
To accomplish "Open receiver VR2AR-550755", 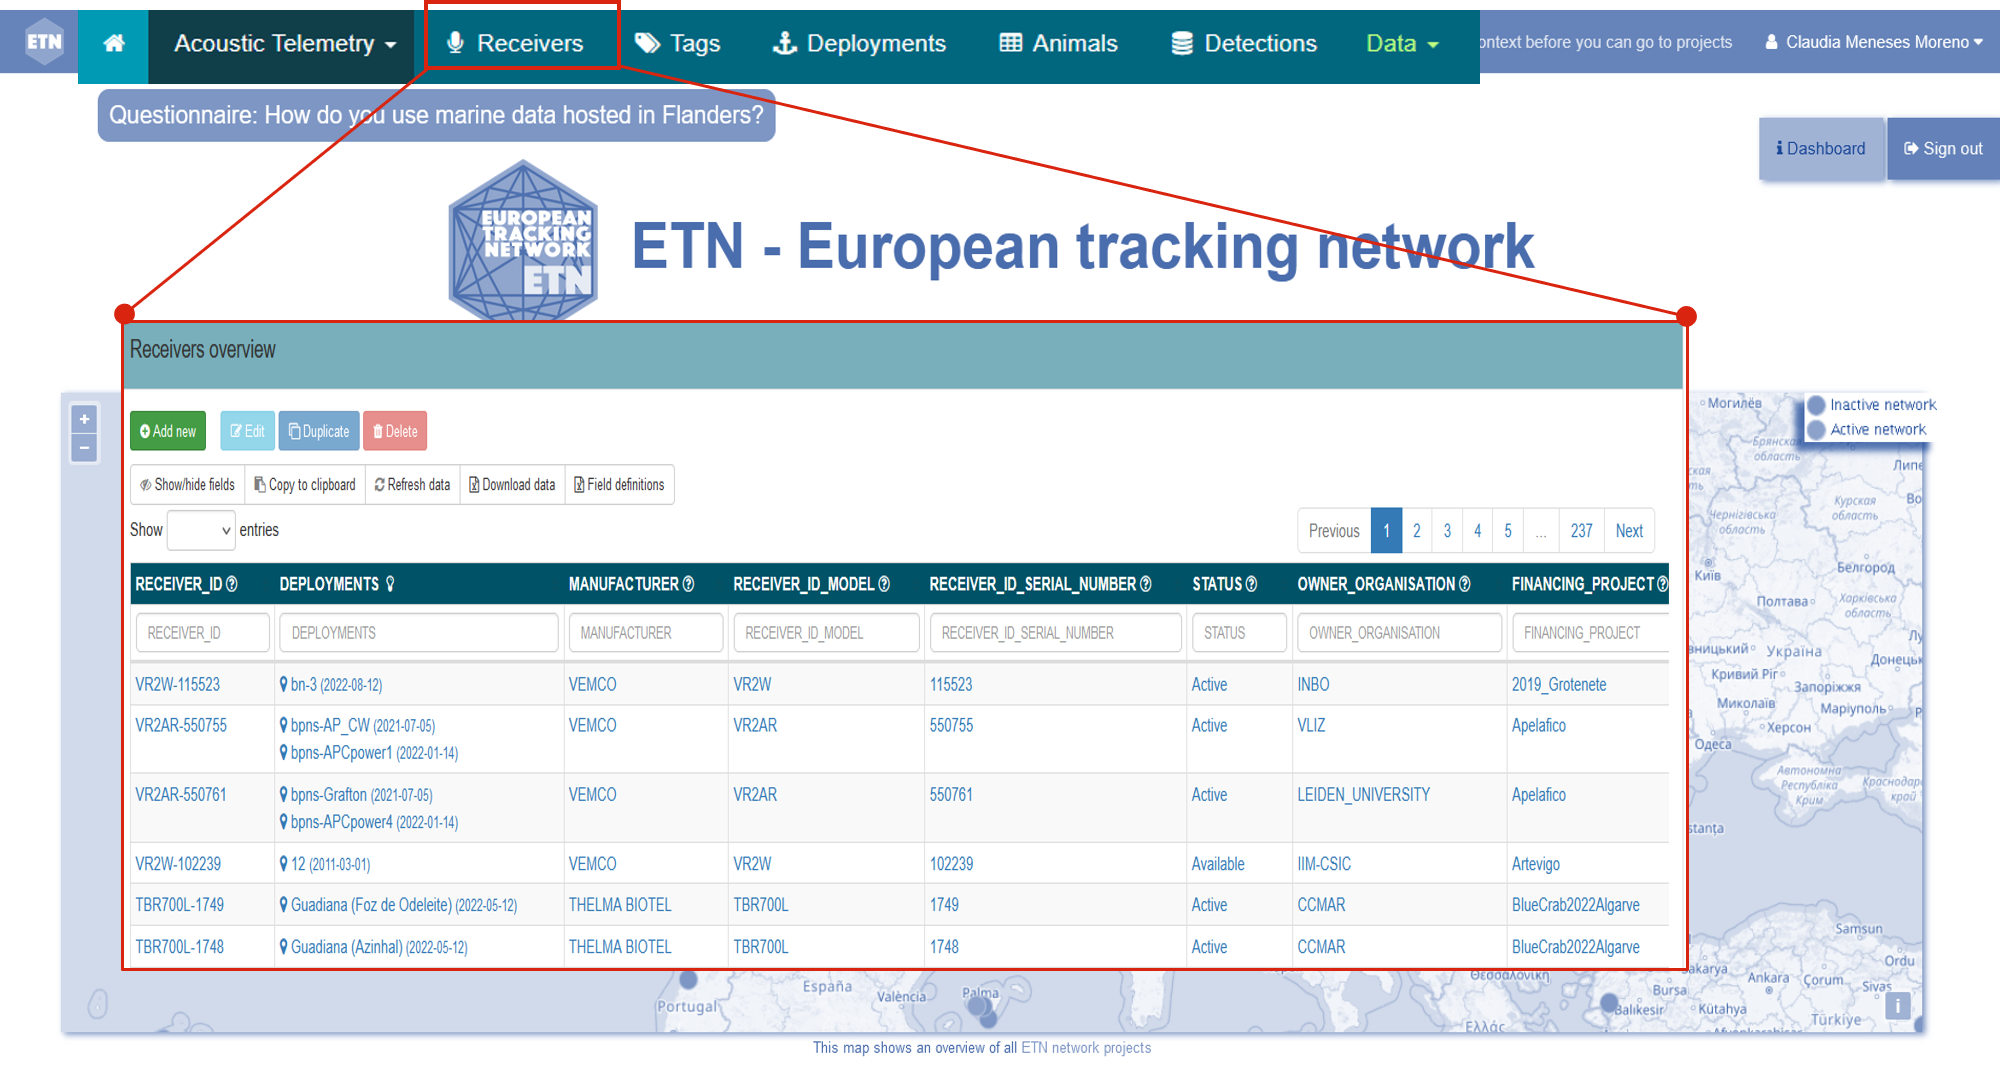I will tap(181, 726).
